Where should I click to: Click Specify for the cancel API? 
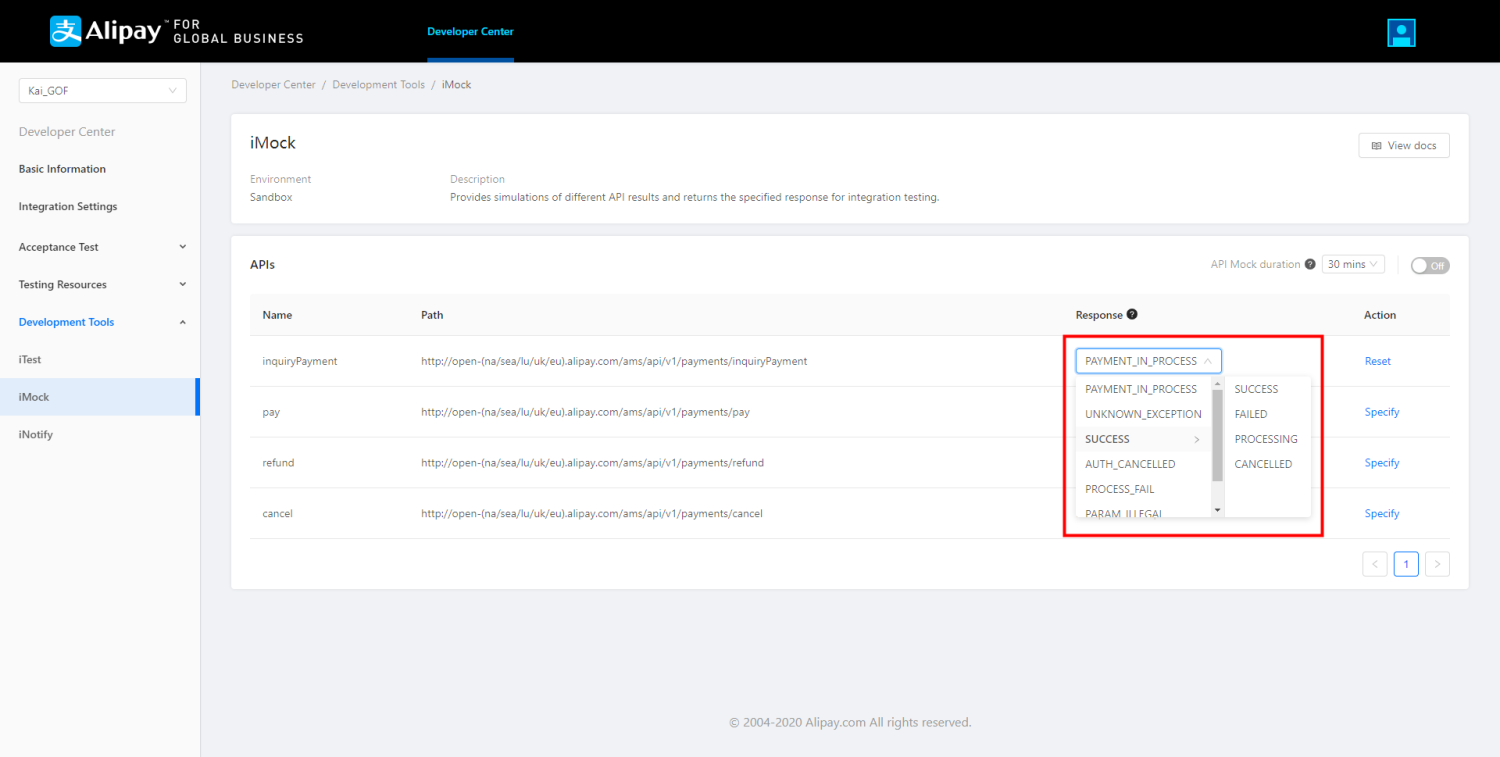[x=1382, y=514]
